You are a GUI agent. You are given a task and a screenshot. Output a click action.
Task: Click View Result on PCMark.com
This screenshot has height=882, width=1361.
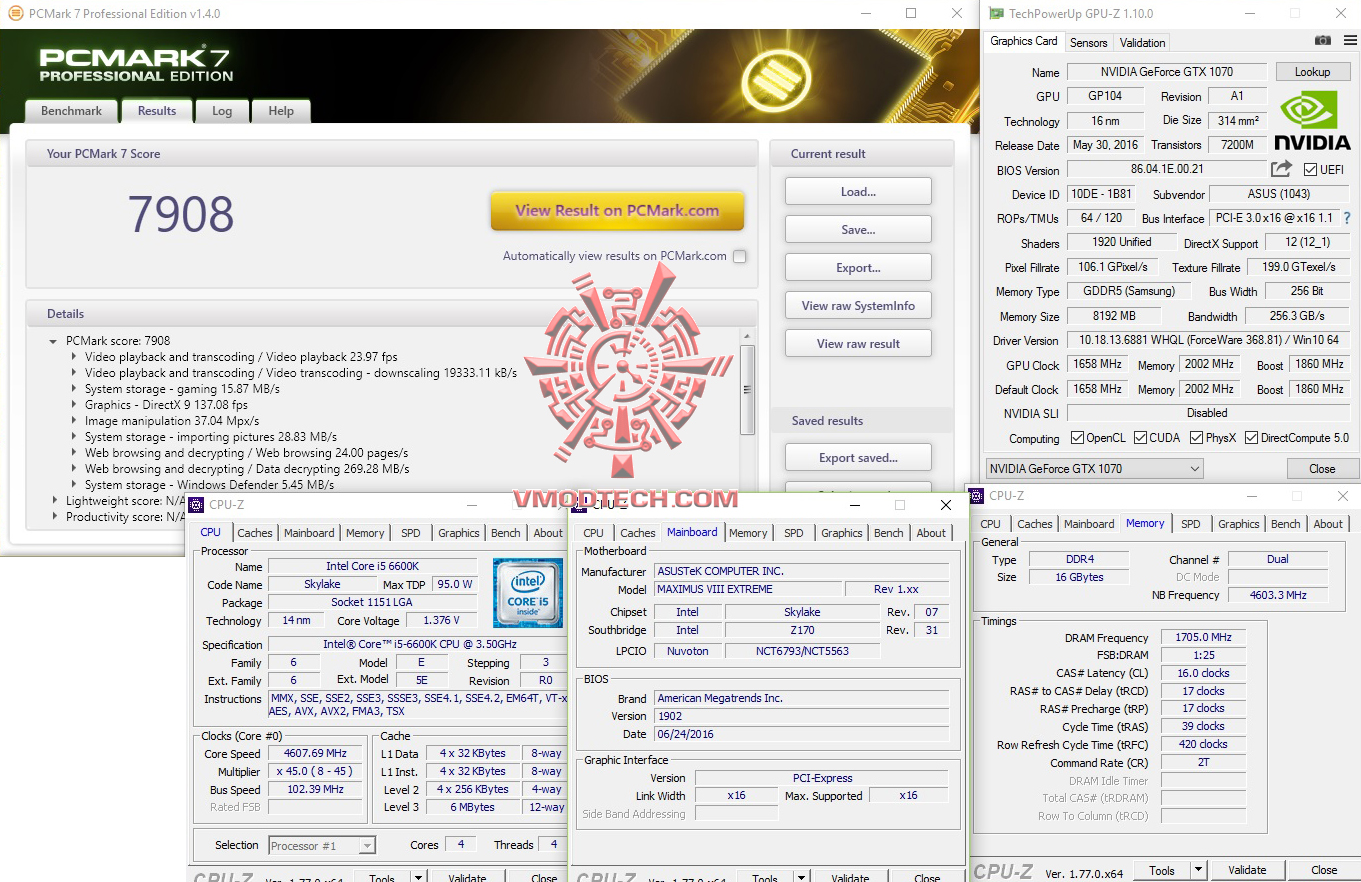click(x=617, y=212)
